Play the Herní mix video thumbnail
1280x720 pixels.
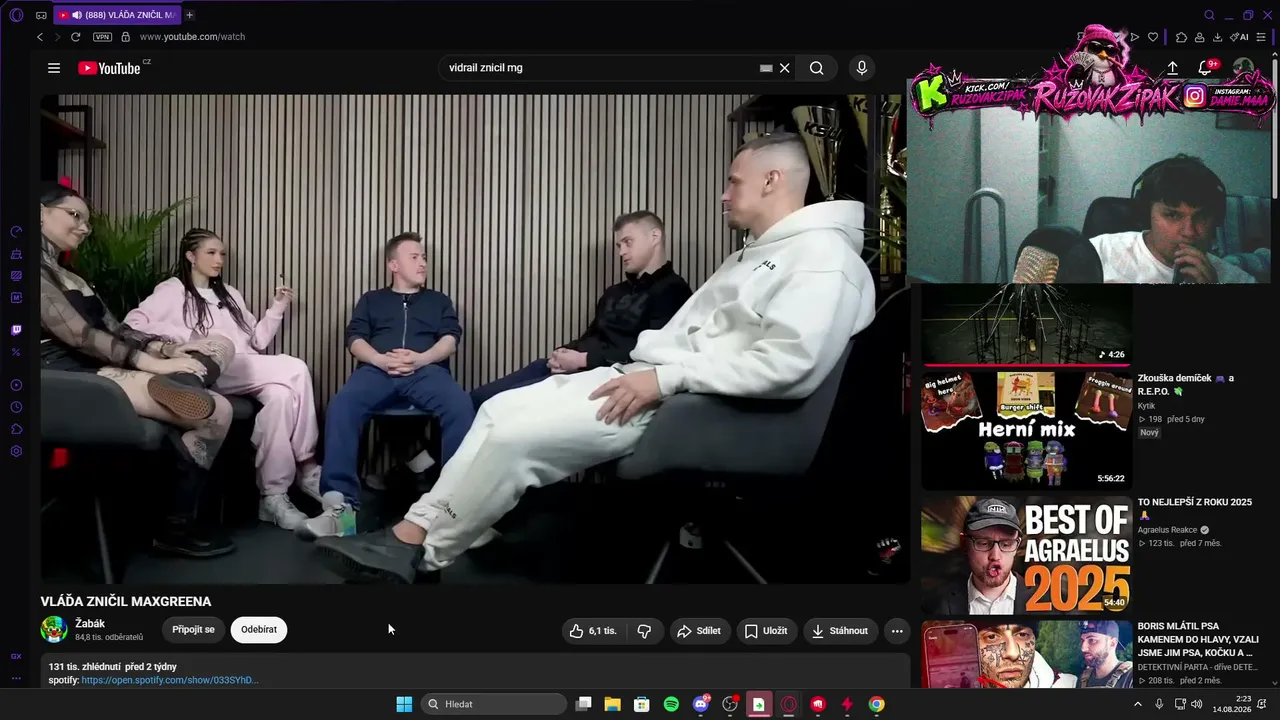1026,430
